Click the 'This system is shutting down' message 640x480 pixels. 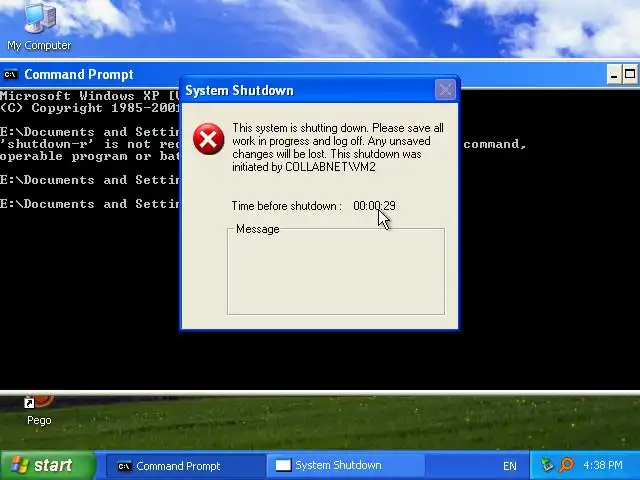tap(338, 147)
